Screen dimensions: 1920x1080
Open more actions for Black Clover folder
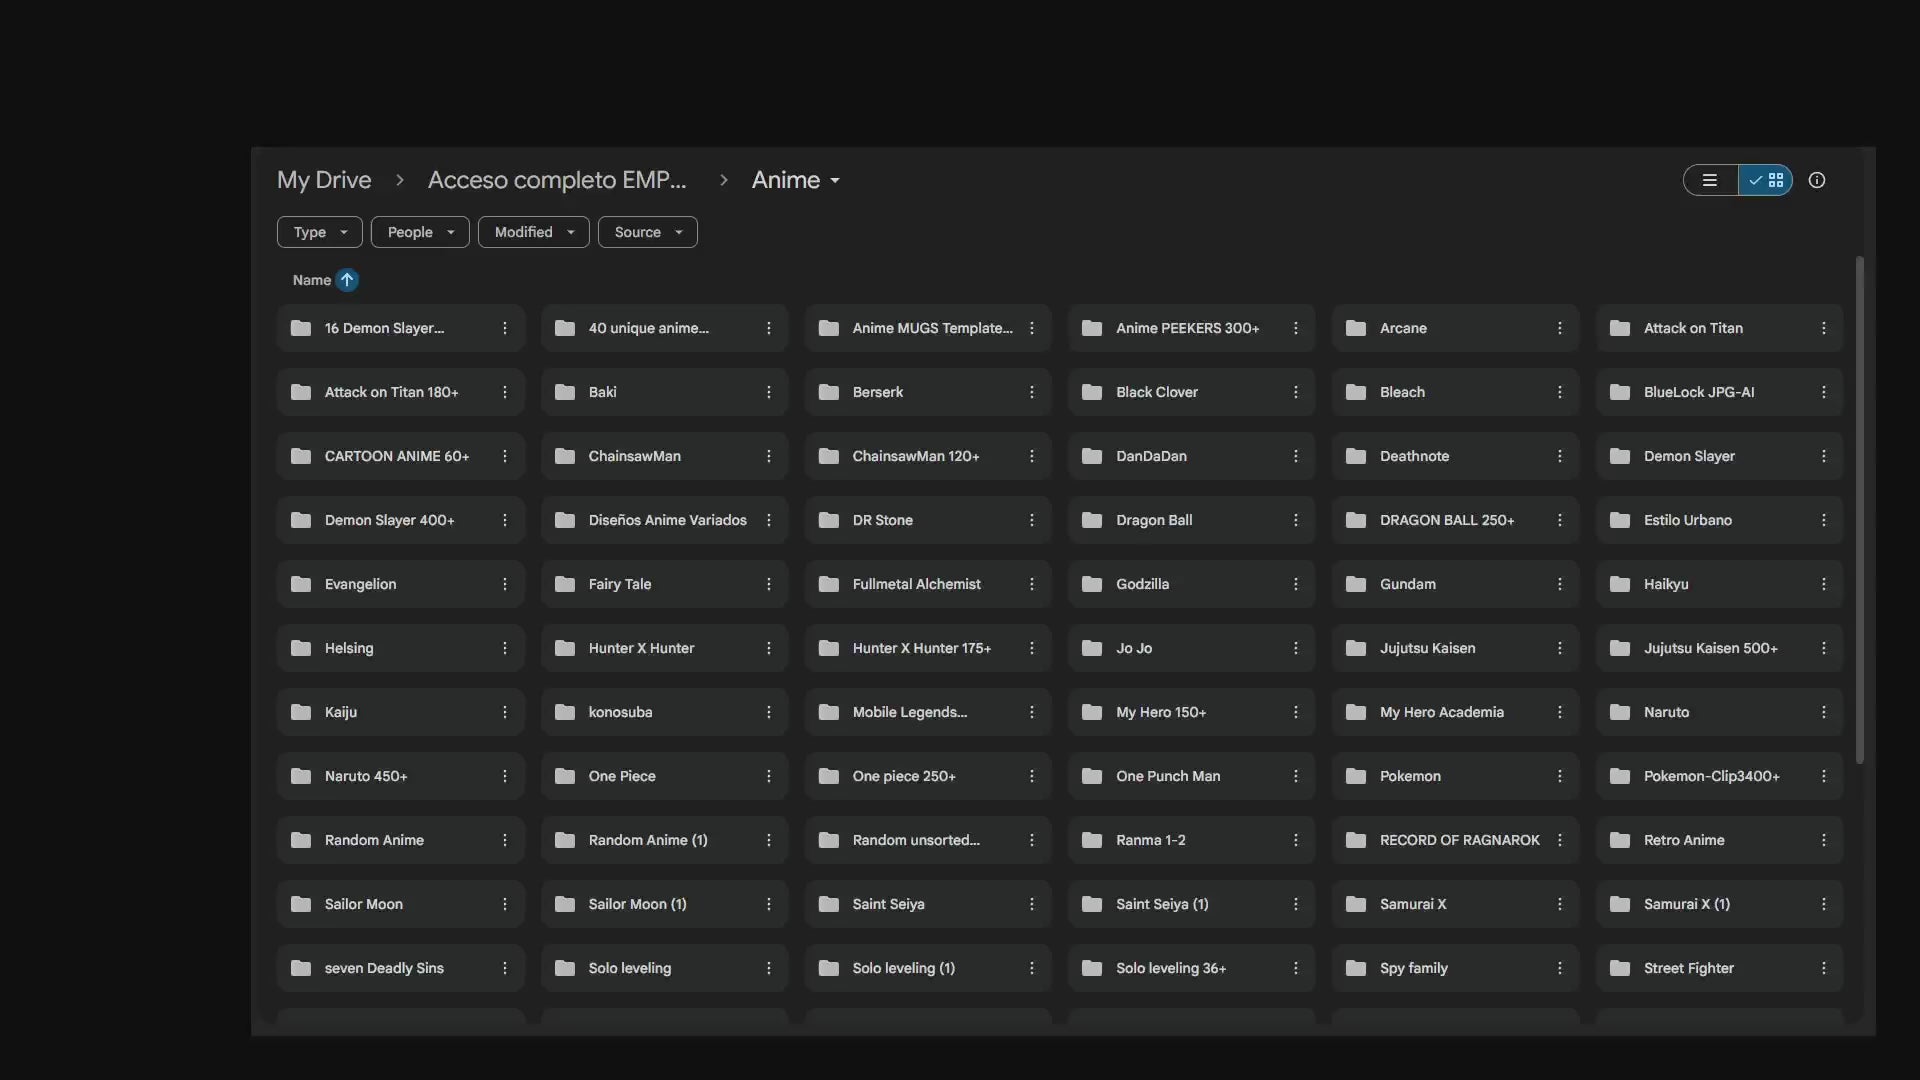pyautogui.click(x=1295, y=392)
